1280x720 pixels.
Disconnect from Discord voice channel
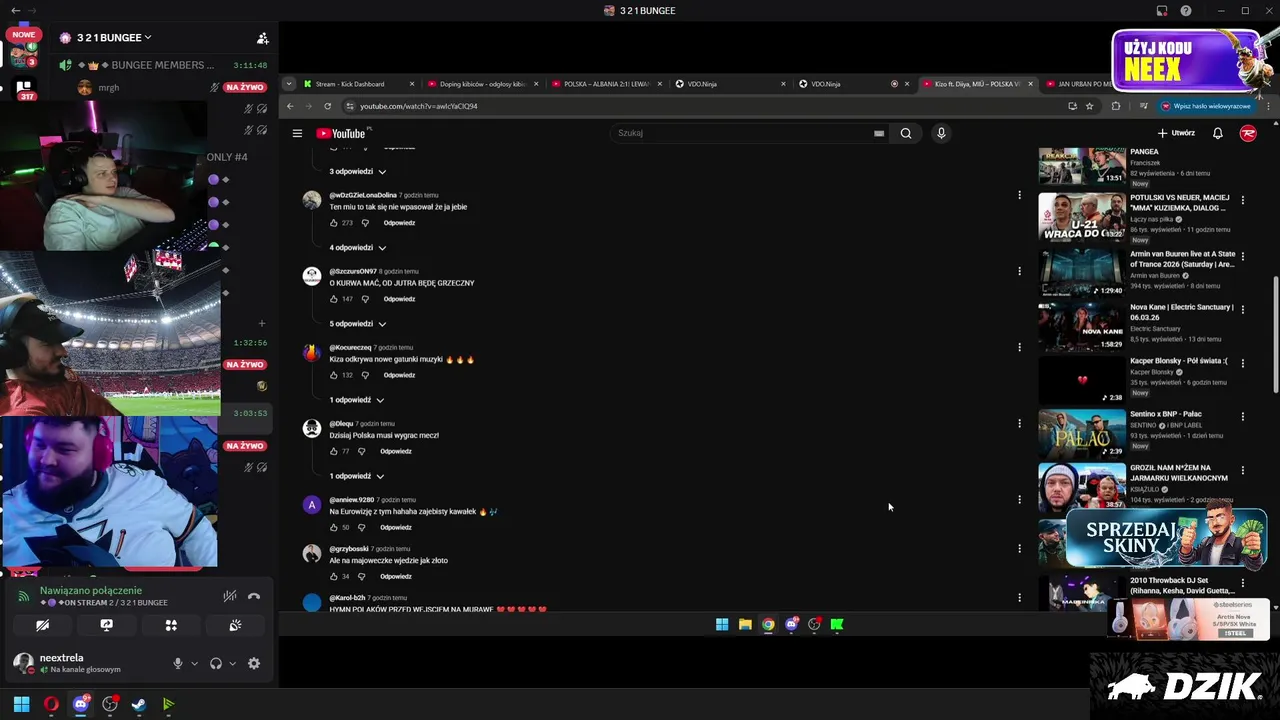[x=254, y=596]
